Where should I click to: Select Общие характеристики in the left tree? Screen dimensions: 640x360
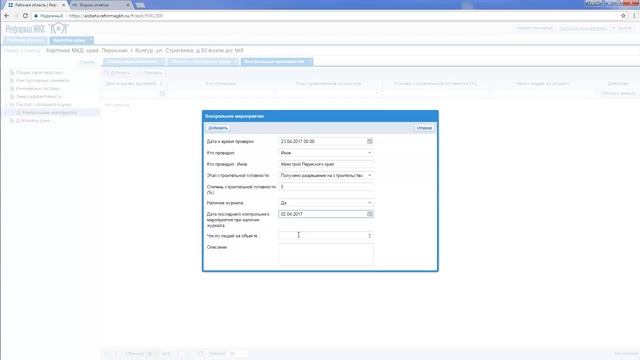click(39, 72)
